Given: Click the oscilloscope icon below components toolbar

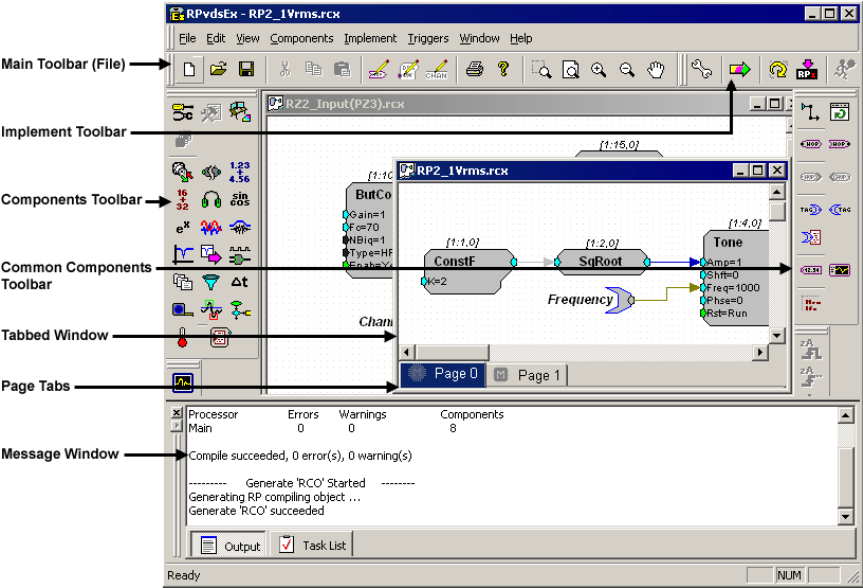Looking at the screenshot, I should (183, 382).
